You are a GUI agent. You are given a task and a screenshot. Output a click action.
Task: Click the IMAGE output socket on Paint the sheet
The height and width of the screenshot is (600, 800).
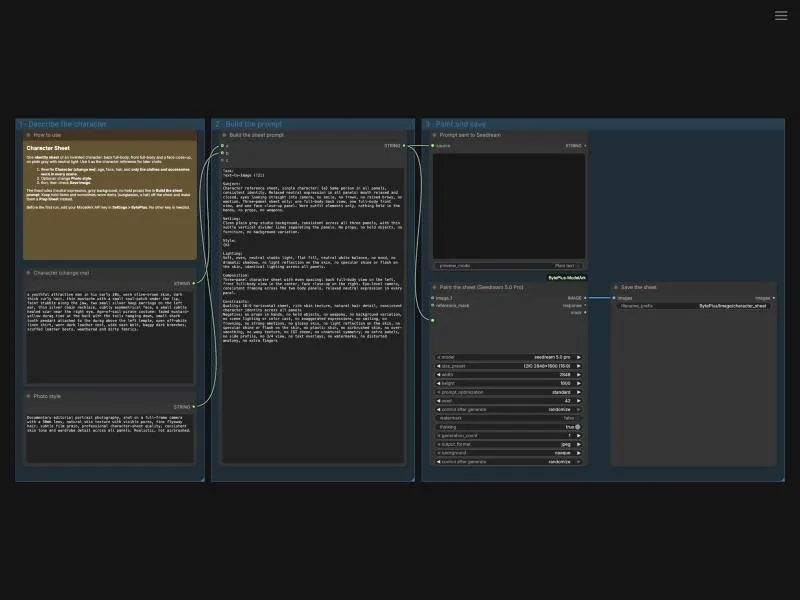click(x=585, y=298)
